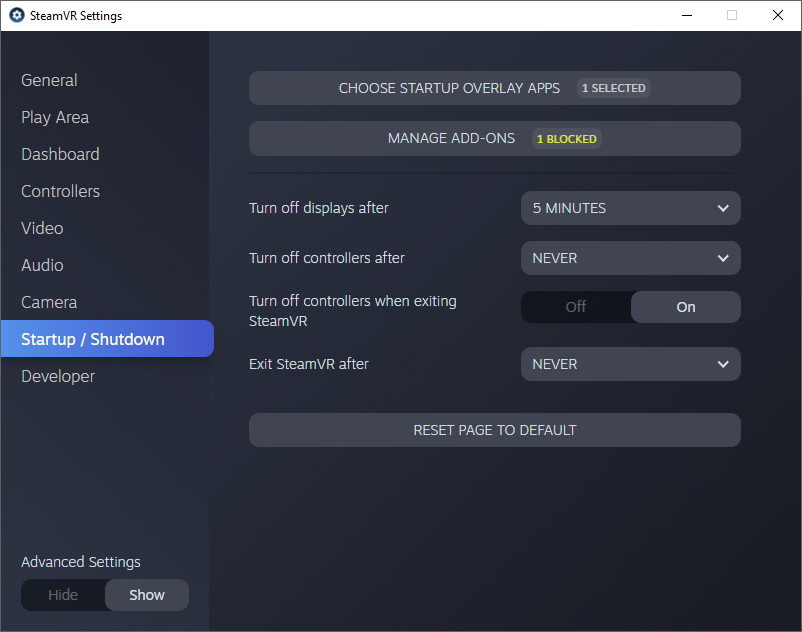The image size is (802, 632).
Task: Open the Audio settings tab
Action: pyautogui.click(x=42, y=265)
